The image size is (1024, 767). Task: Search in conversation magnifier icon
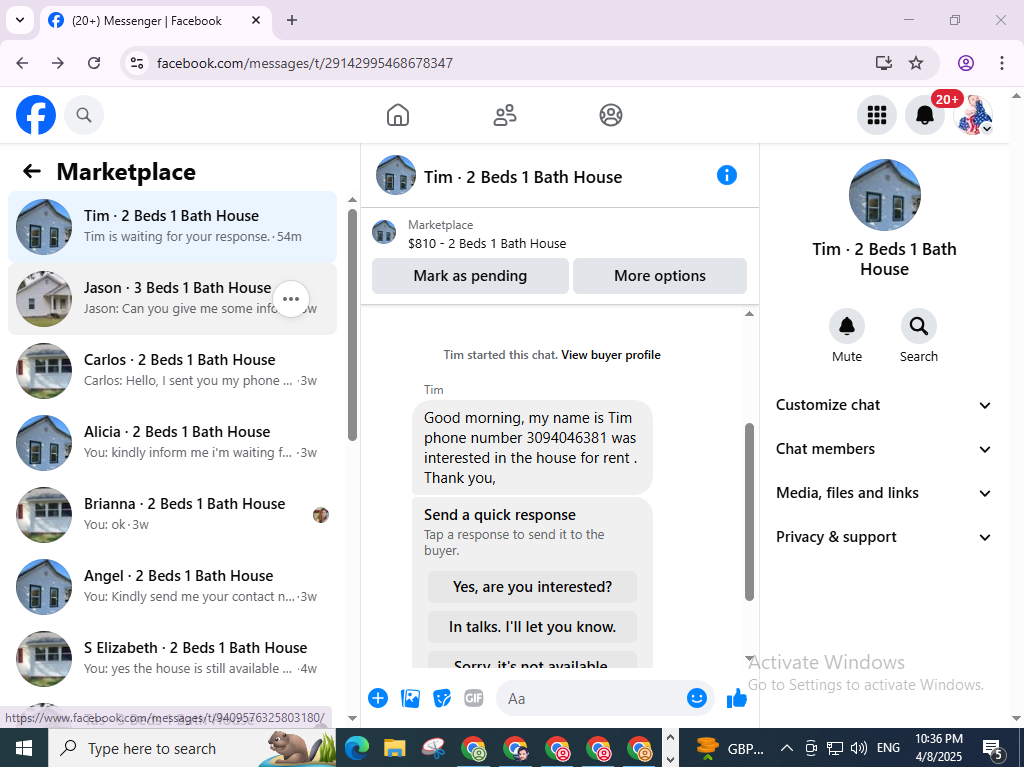tap(918, 325)
